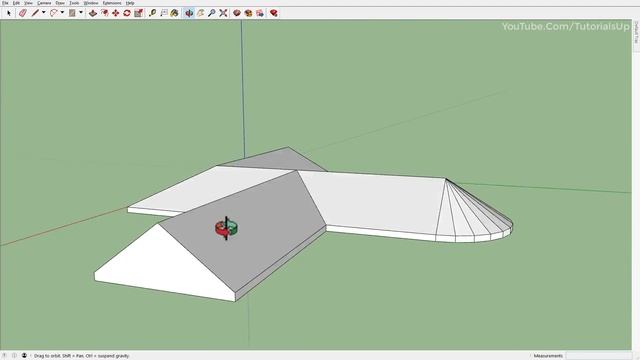Select the Pan hand tool
This screenshot has height=360, width=640.
click(200, 13)
